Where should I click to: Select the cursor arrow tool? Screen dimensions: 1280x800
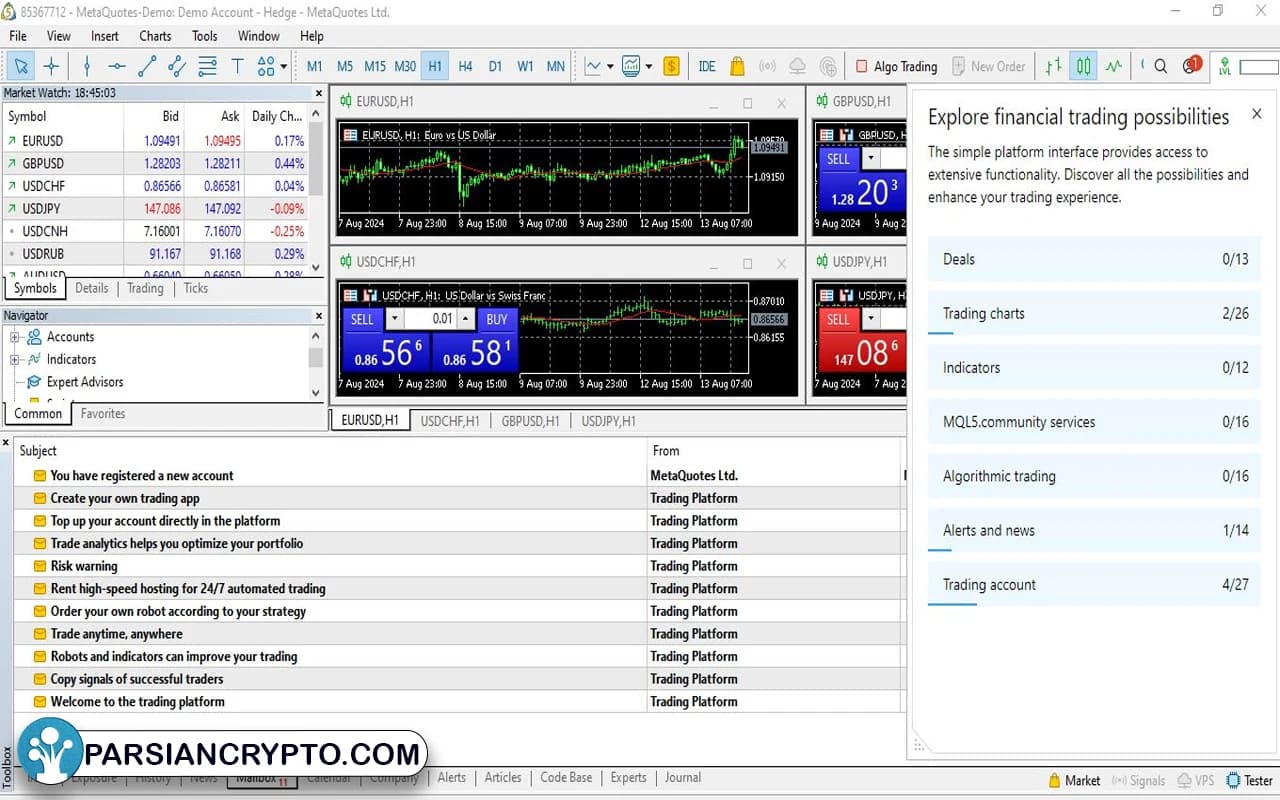point(21,67)
